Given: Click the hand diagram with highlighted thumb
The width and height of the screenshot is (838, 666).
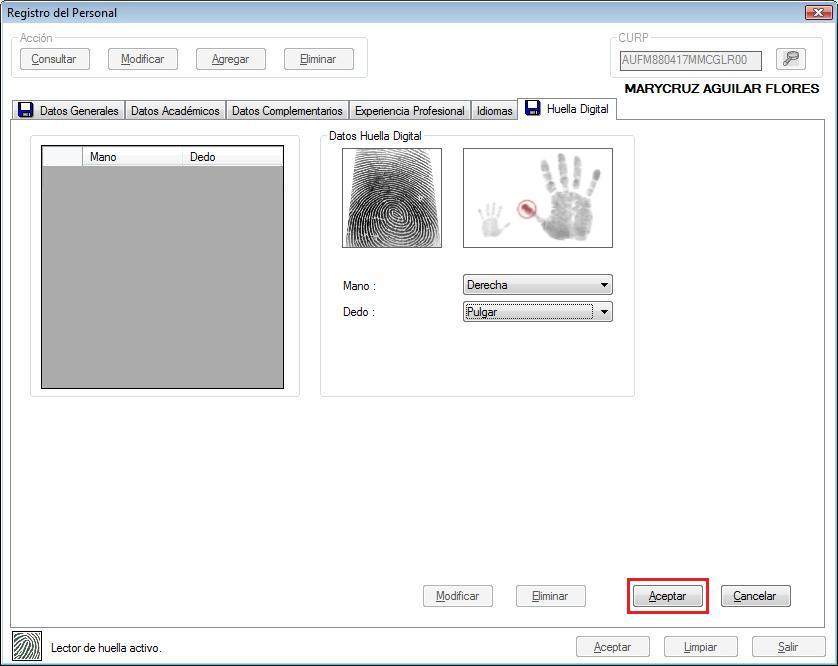Looking at the screenshot, I should click(538, 198).
